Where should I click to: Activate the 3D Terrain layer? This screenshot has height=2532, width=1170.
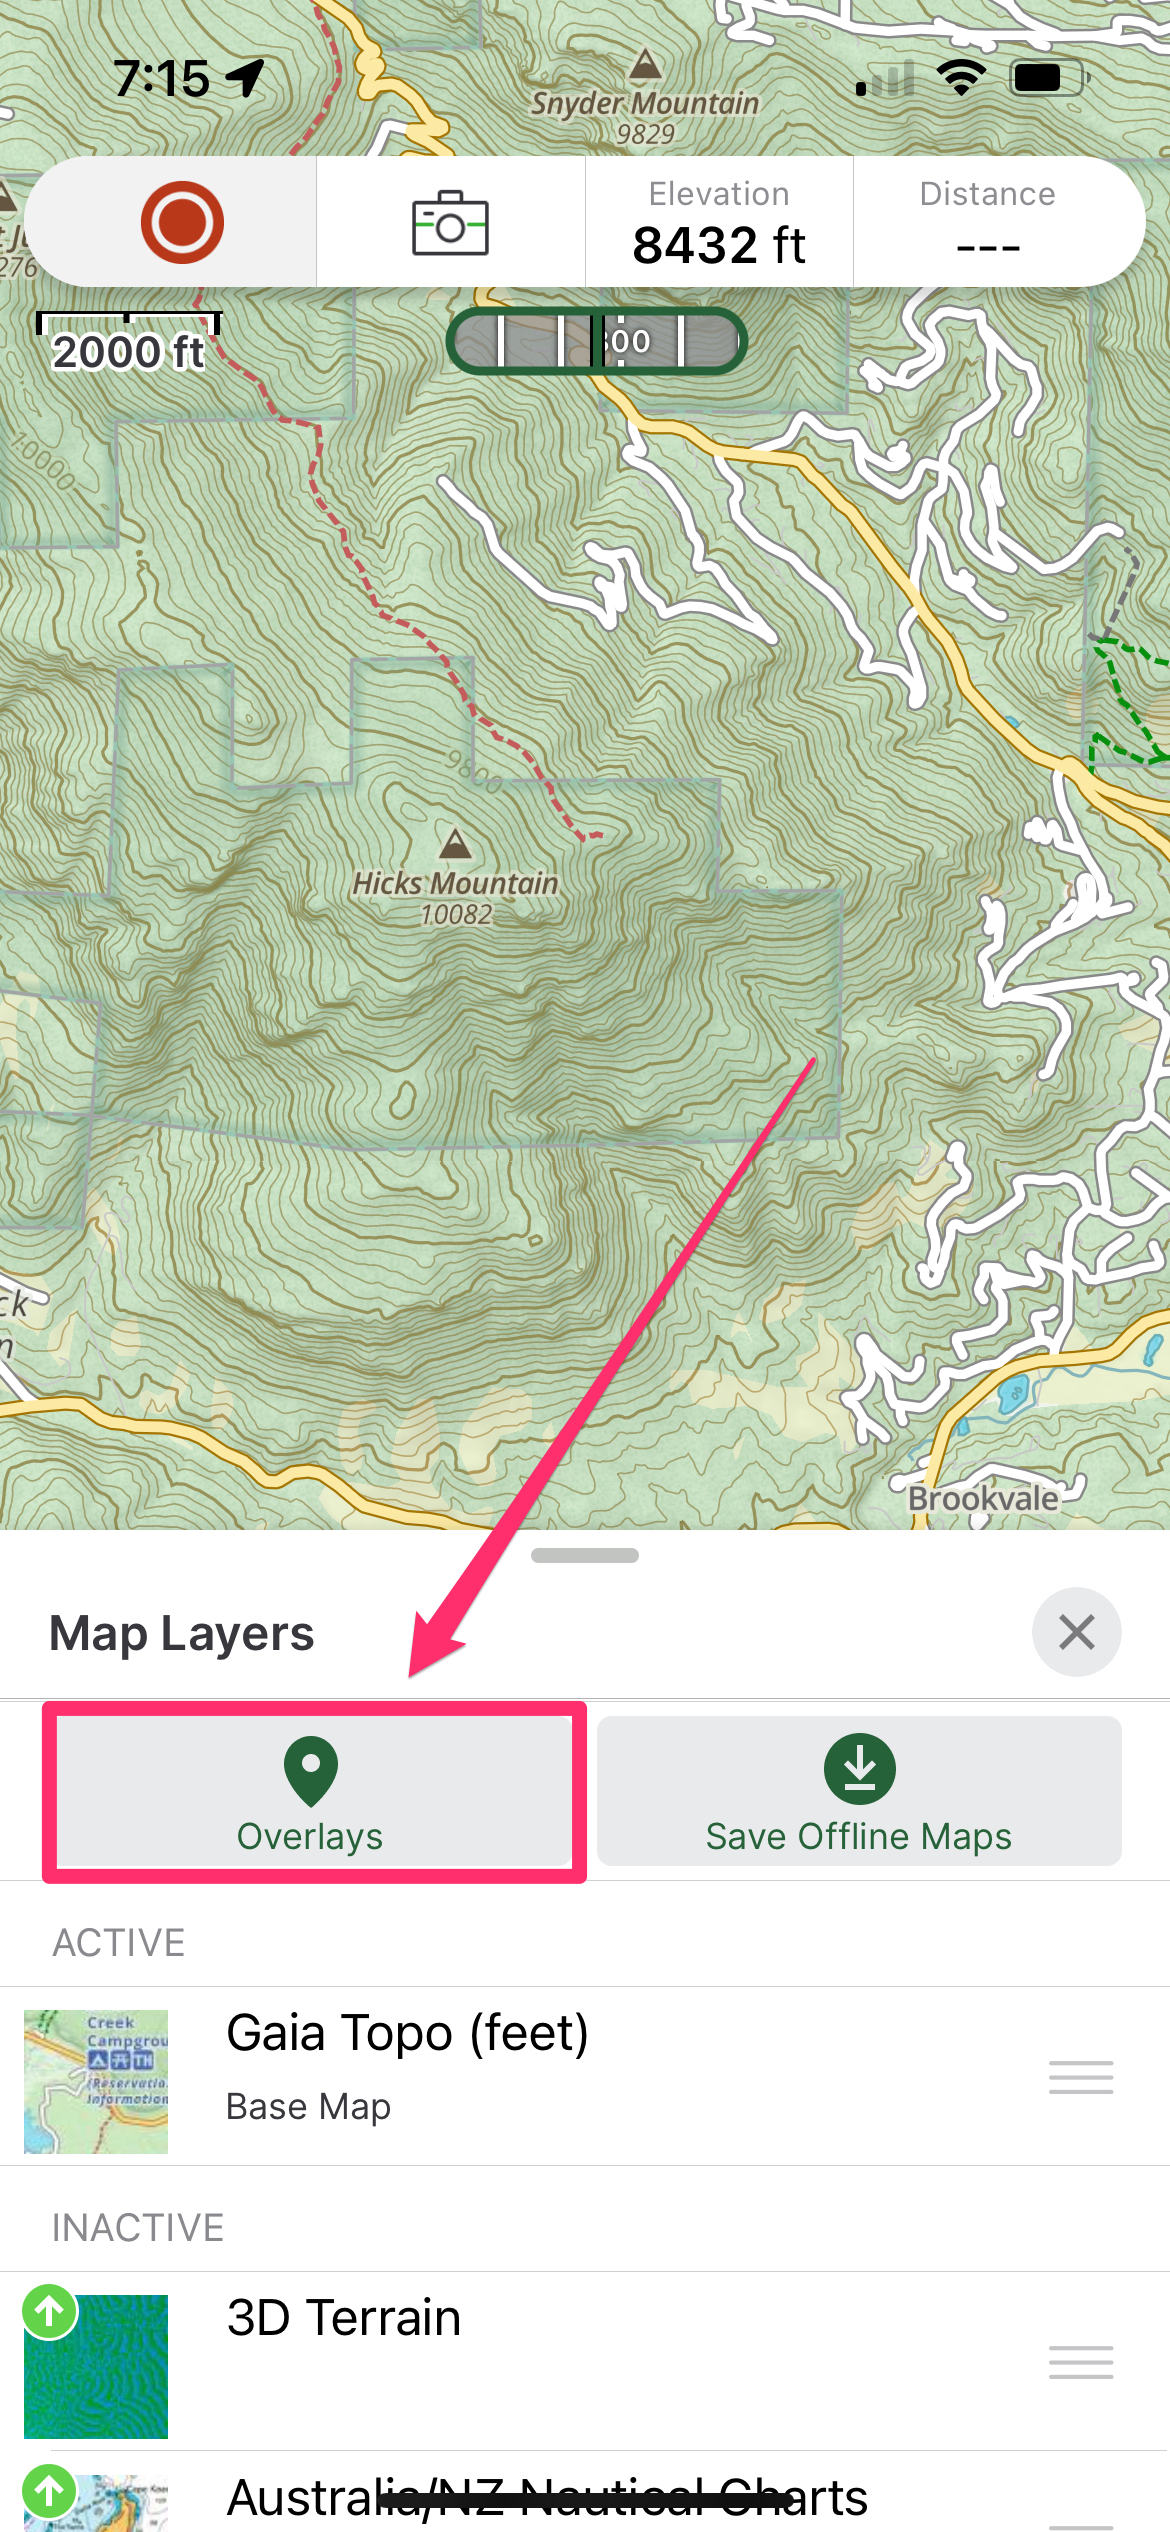point(585,2361)
